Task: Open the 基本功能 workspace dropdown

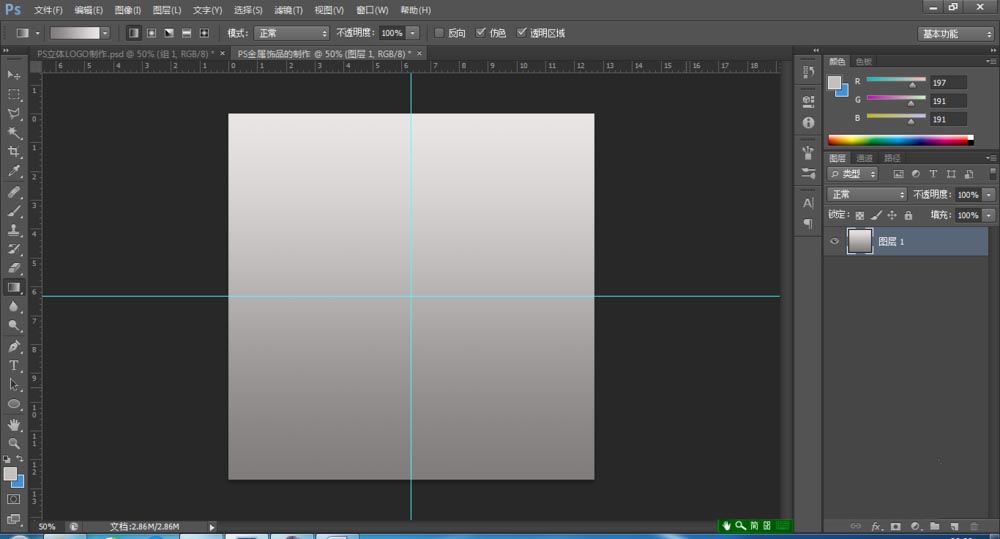Action: pyautogui.click(x=956, y=34)
